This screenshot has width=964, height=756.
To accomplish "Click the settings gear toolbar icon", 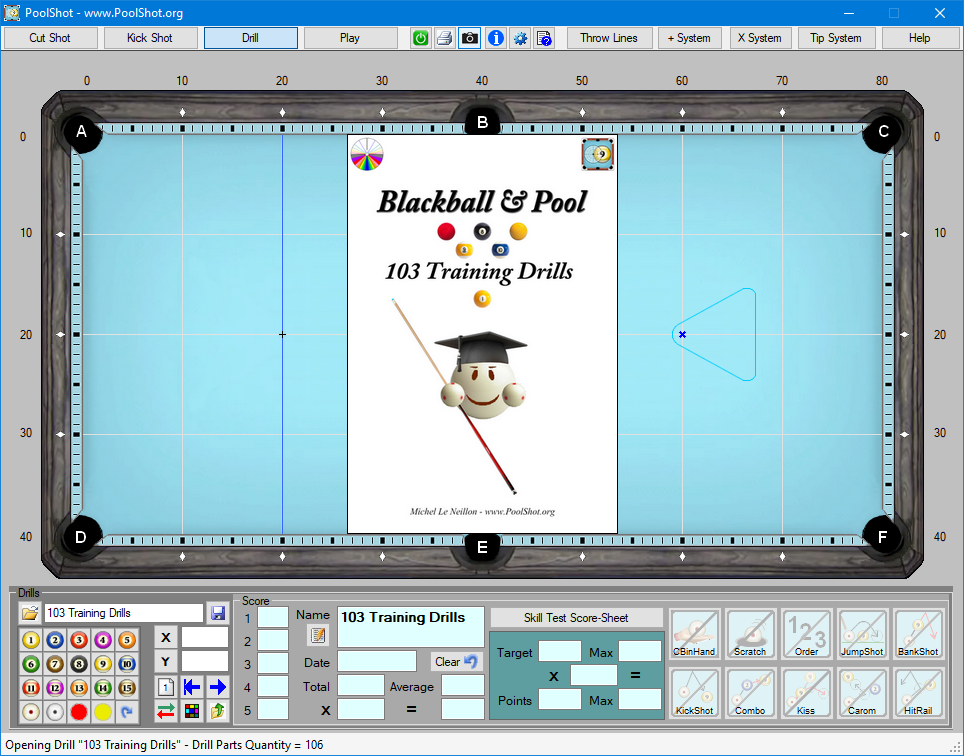I will pos(520,38).
